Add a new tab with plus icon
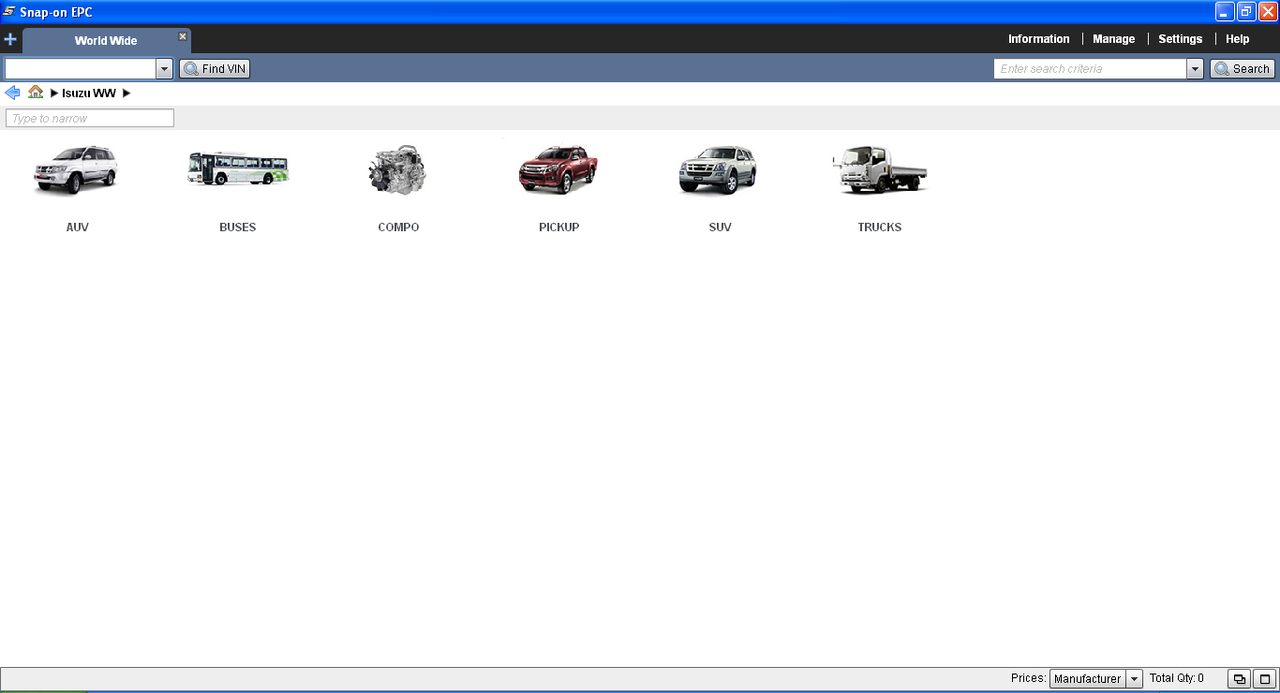Viewport: 1280px width, 693px height. click(x=10, y=40)
